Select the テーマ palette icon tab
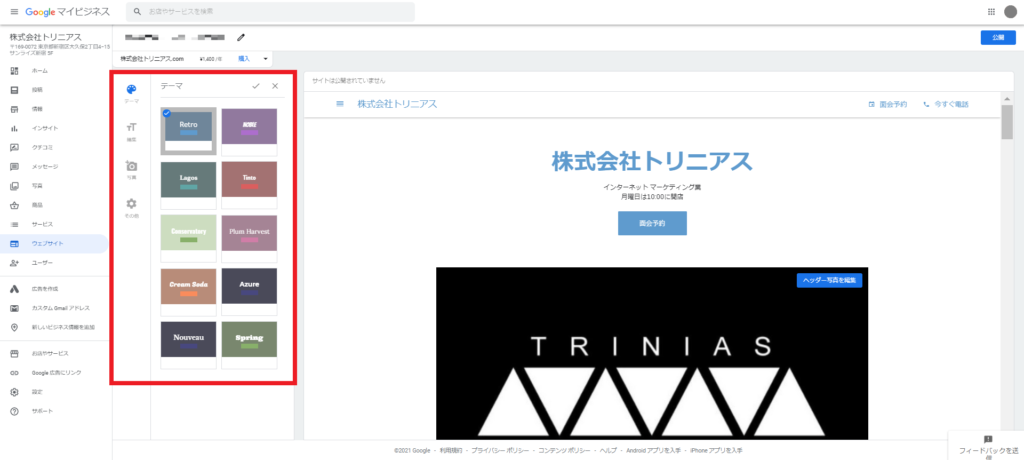 (131, 93)
